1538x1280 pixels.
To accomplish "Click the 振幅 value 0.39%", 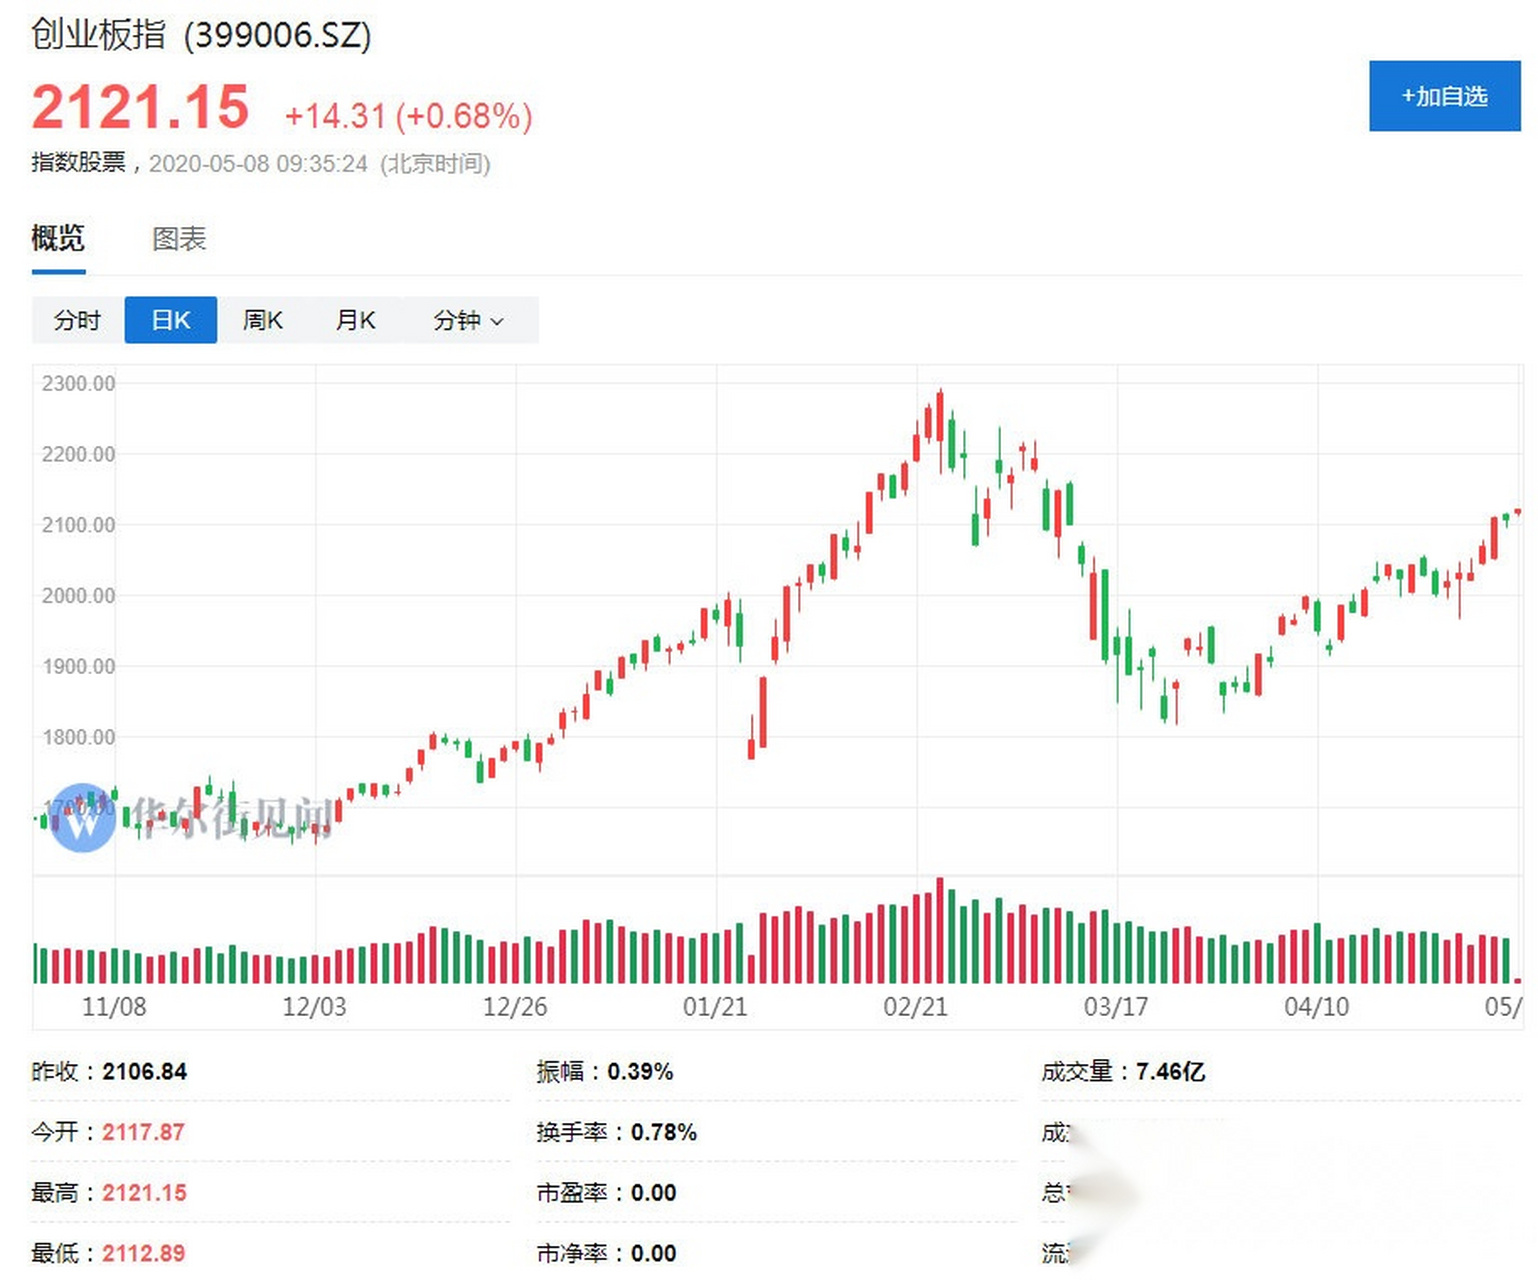I will (640, 1072).
